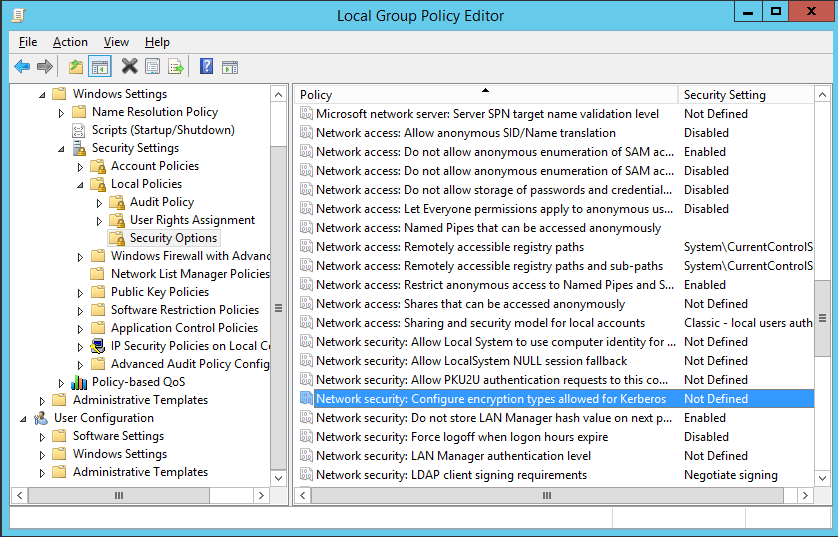Click the policy list vertical scrollbar down arrow

click(x=823, y=478)
